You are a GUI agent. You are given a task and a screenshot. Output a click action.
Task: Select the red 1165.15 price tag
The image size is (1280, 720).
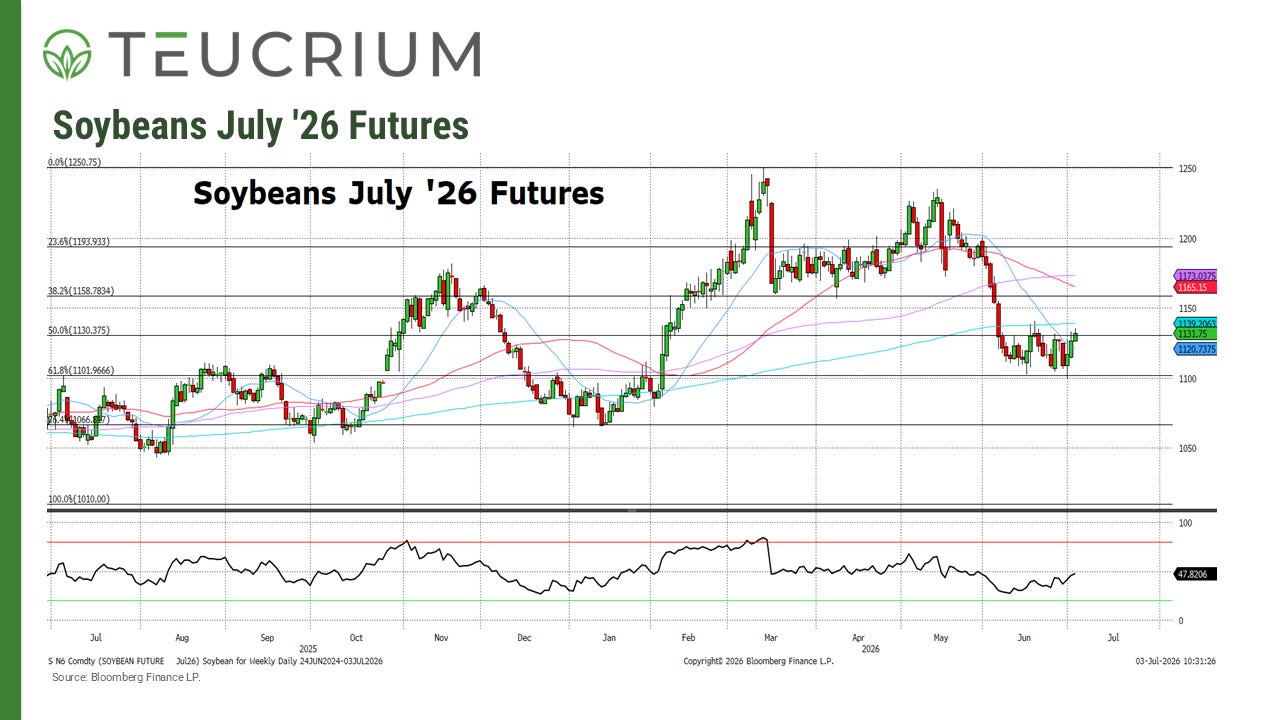tap(1194, 287)
